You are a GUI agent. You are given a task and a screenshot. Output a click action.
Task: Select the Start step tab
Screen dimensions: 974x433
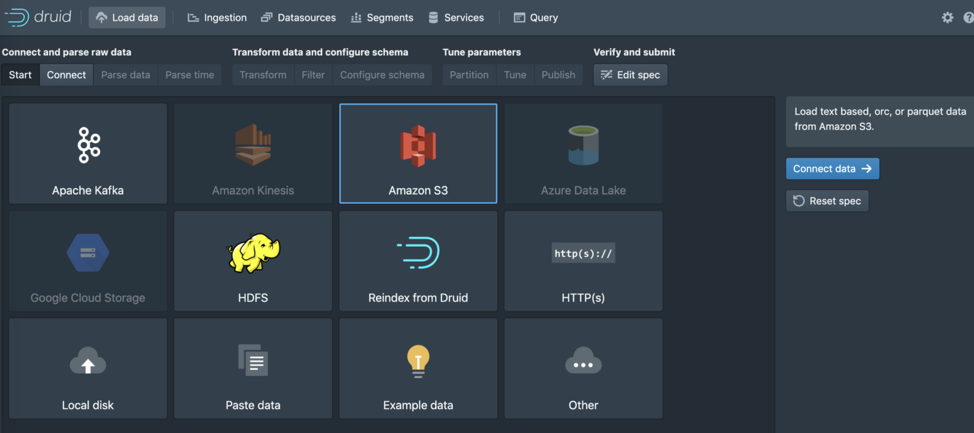(20, 75)
